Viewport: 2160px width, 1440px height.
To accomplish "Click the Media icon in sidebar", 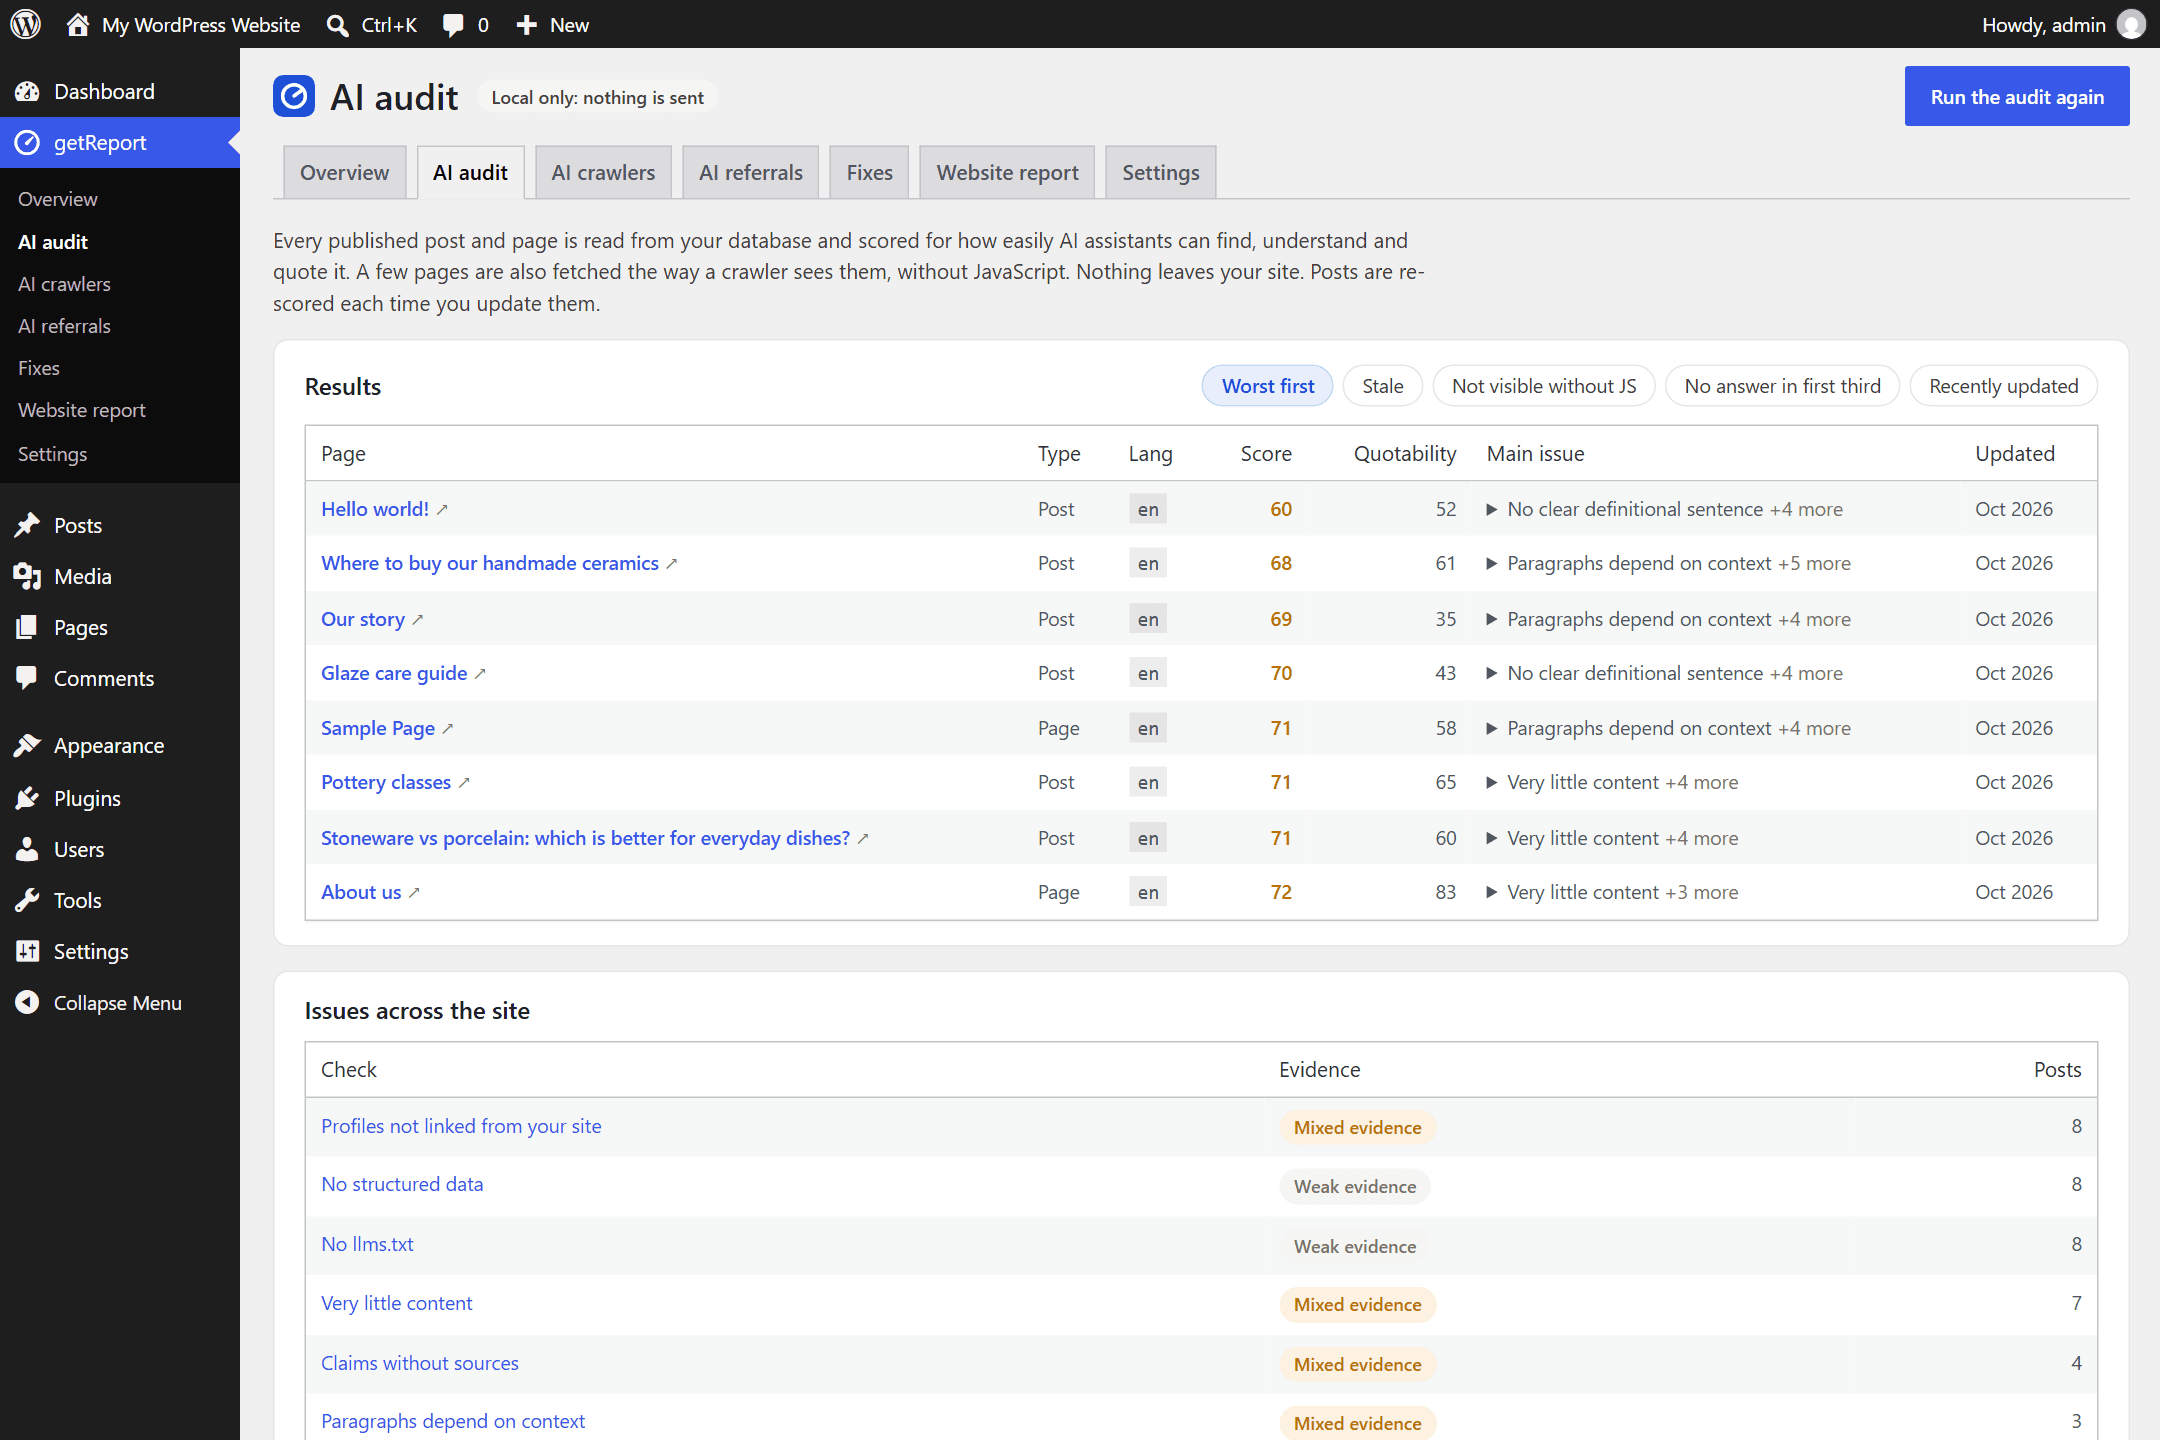I will point(28,576).
